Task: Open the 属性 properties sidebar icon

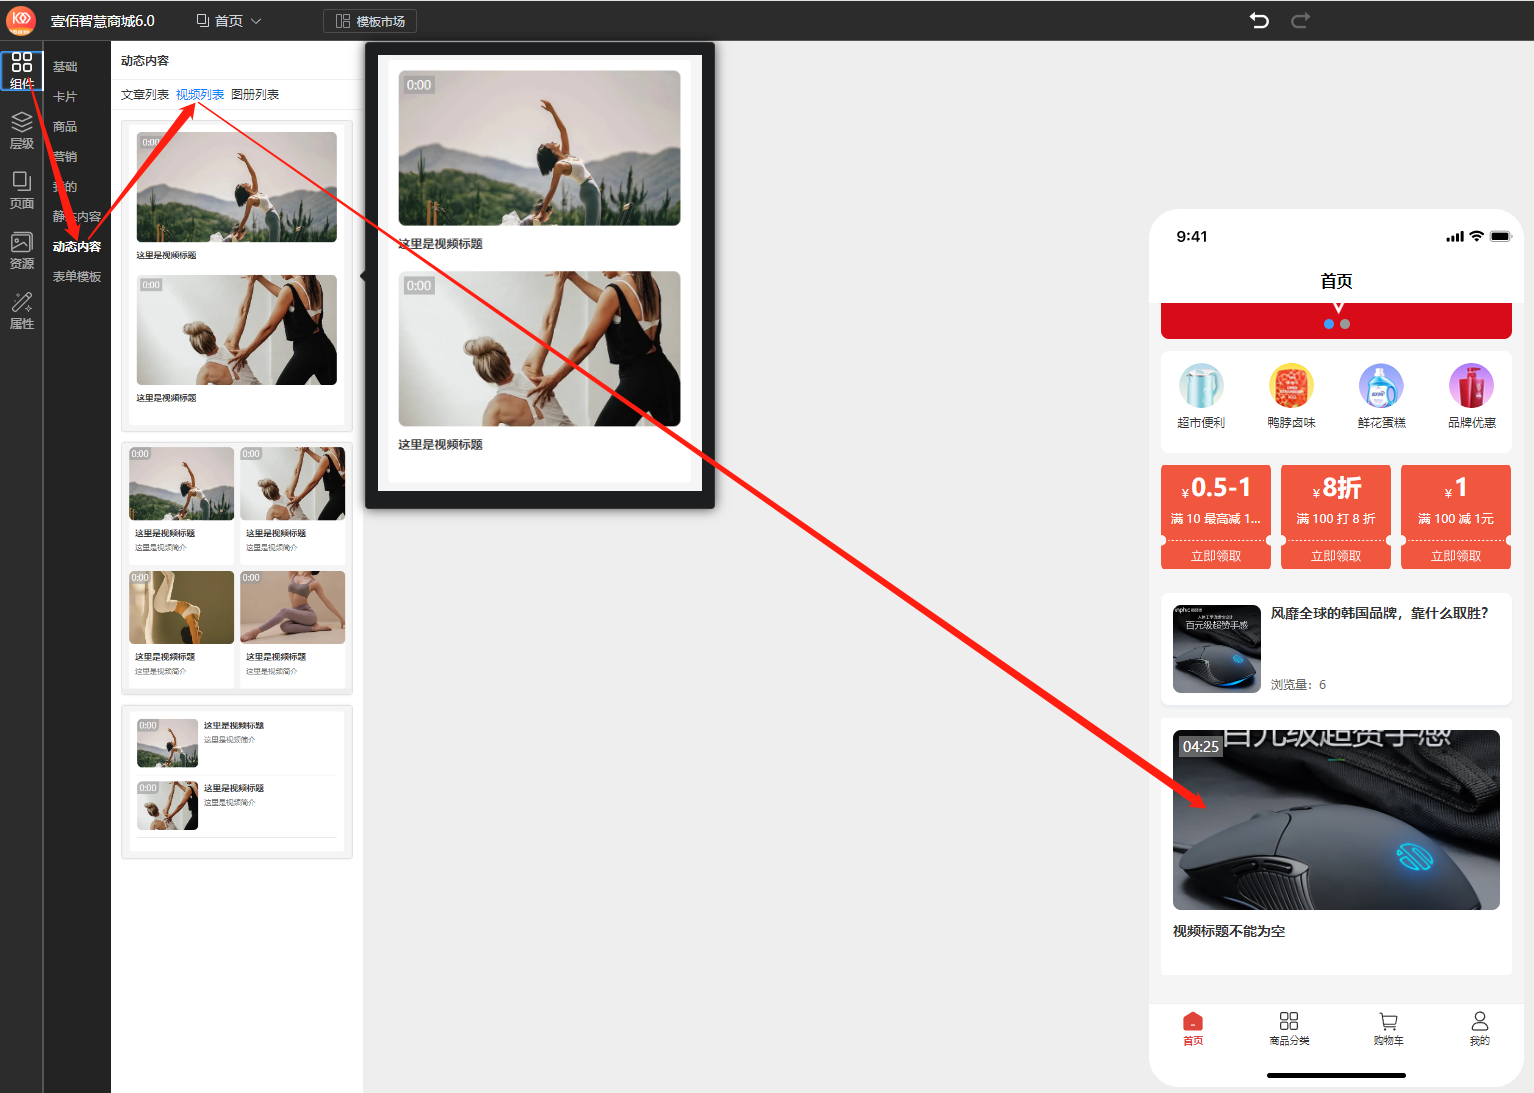Action: coord(22,310)
